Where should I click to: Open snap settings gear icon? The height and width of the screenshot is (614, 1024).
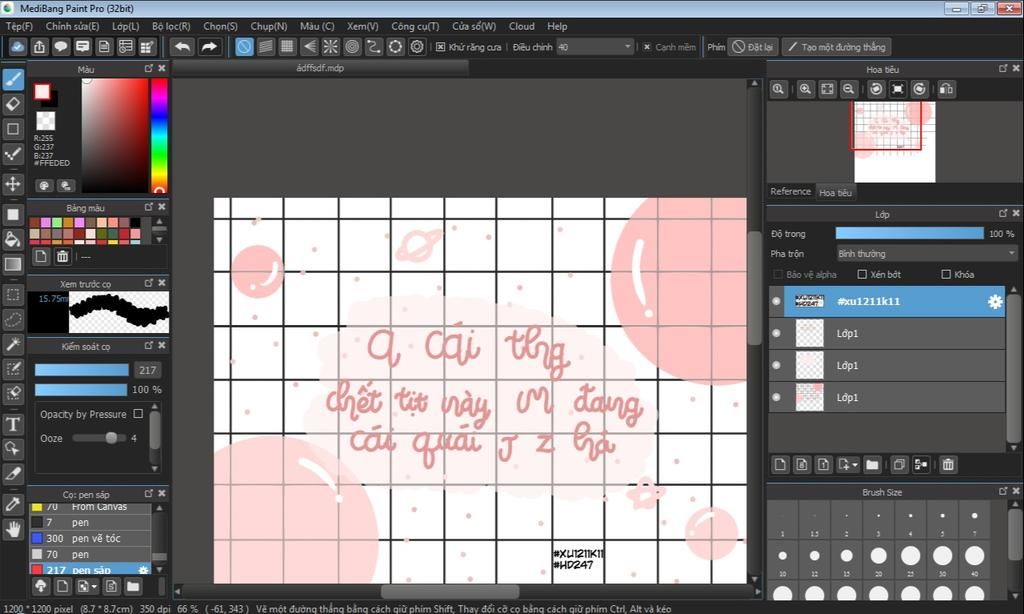pos(417,47)
